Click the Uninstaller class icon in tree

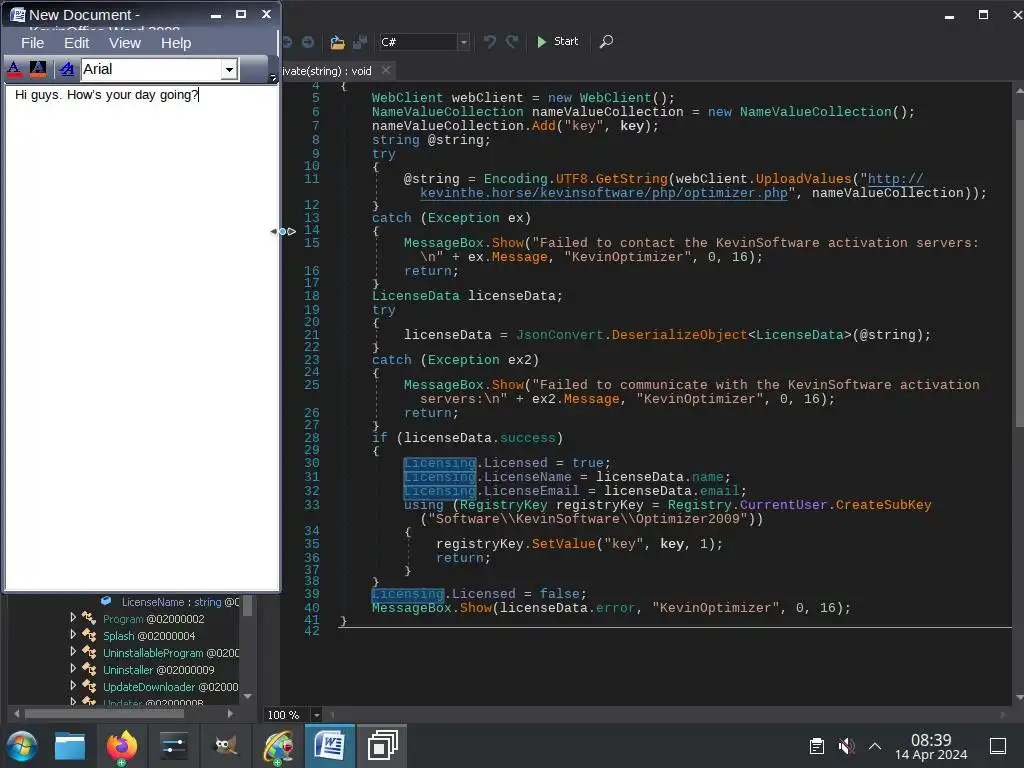tap(89, 669)
